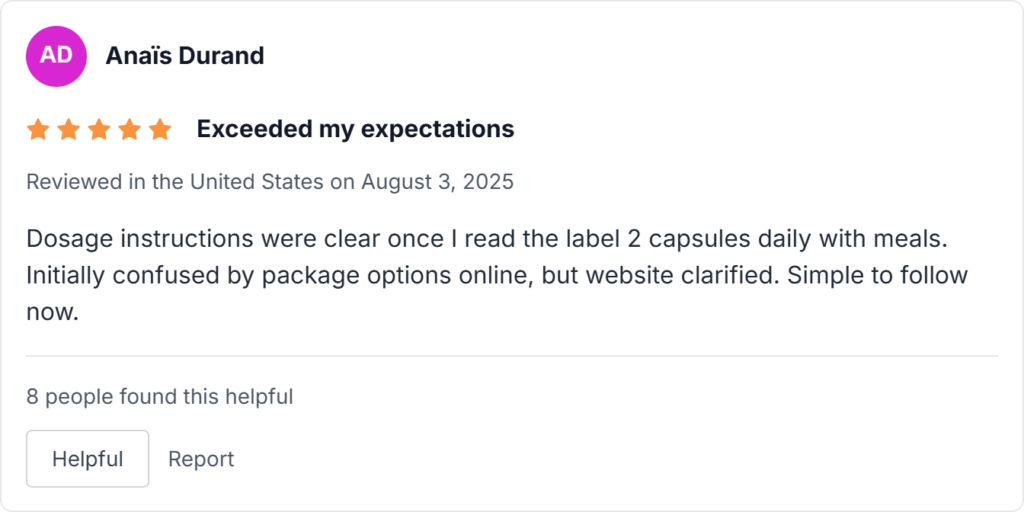The image size is (1024, 512).
Task: Open the "Exceeded my expectations" review title
Action: [355, 129]
